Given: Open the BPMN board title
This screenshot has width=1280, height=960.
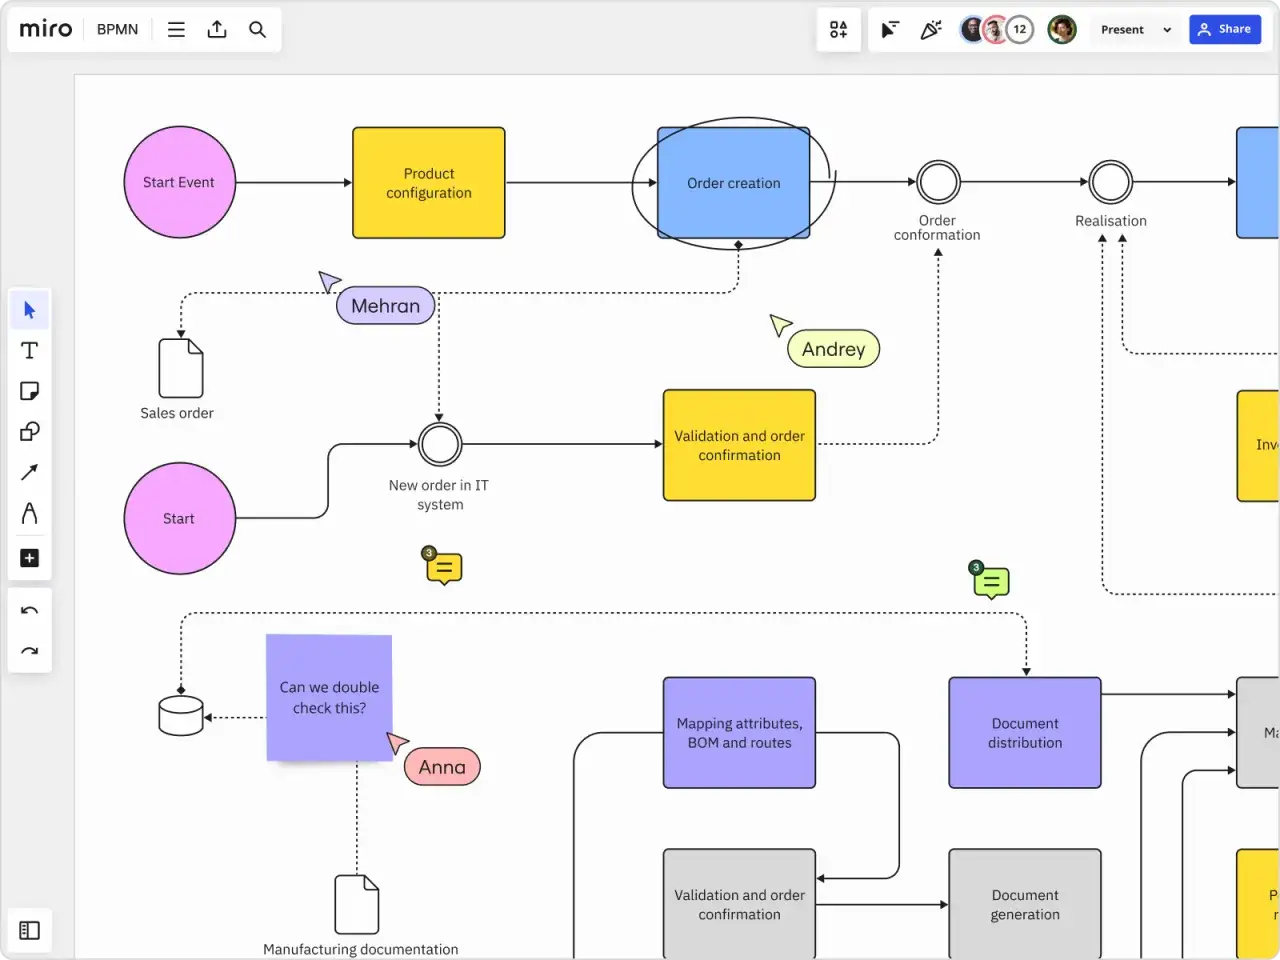Looking at the screenshot, I should click(117, 29).
